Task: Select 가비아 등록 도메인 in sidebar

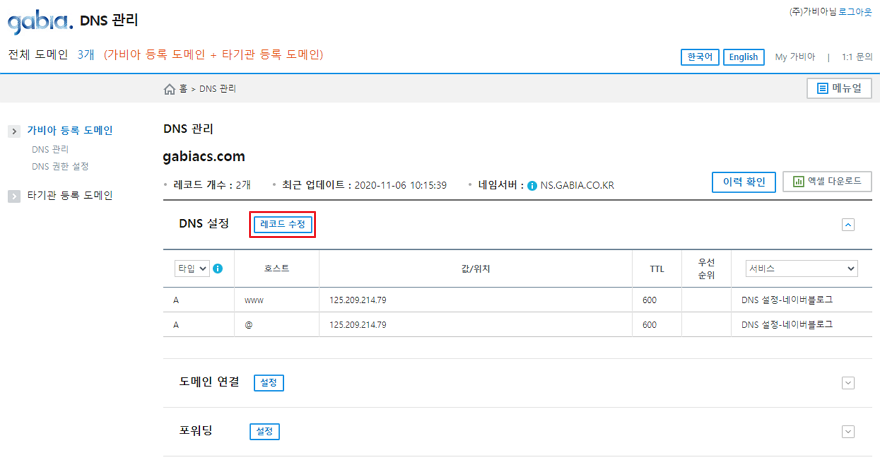Action: pos(70,131)
